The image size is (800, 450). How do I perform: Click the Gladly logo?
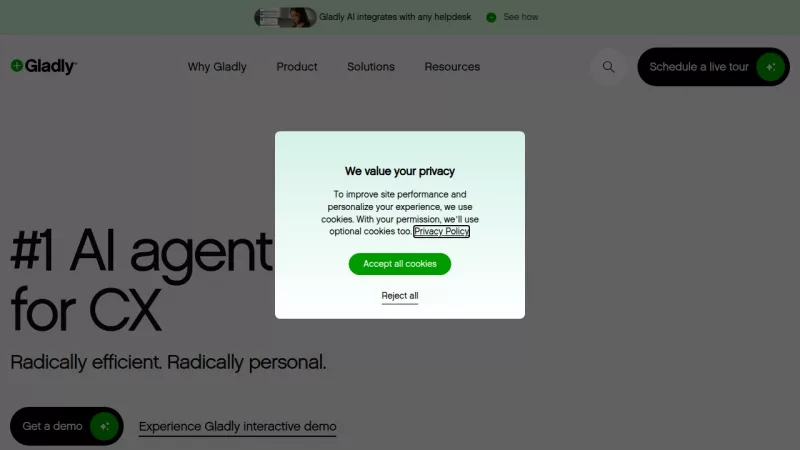(x=44, y=66)
